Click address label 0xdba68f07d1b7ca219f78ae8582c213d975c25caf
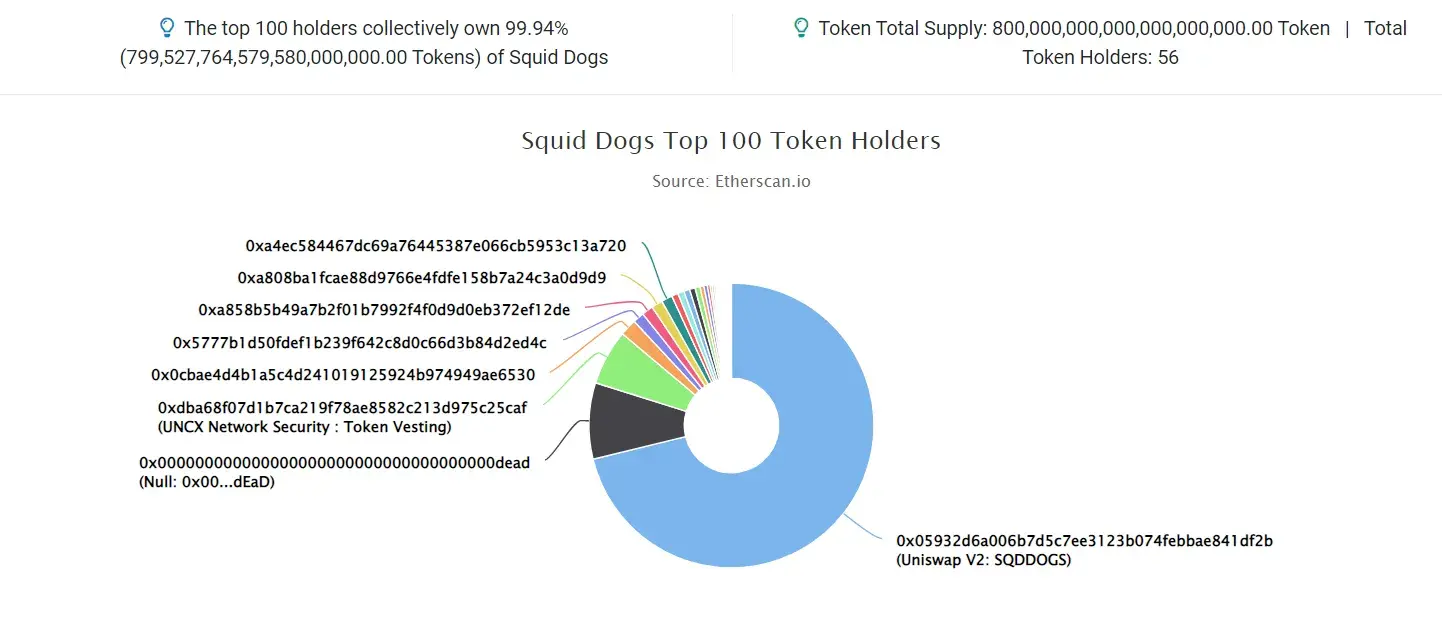The width and height of the screenshot is (1442, 638). [342, 408]
